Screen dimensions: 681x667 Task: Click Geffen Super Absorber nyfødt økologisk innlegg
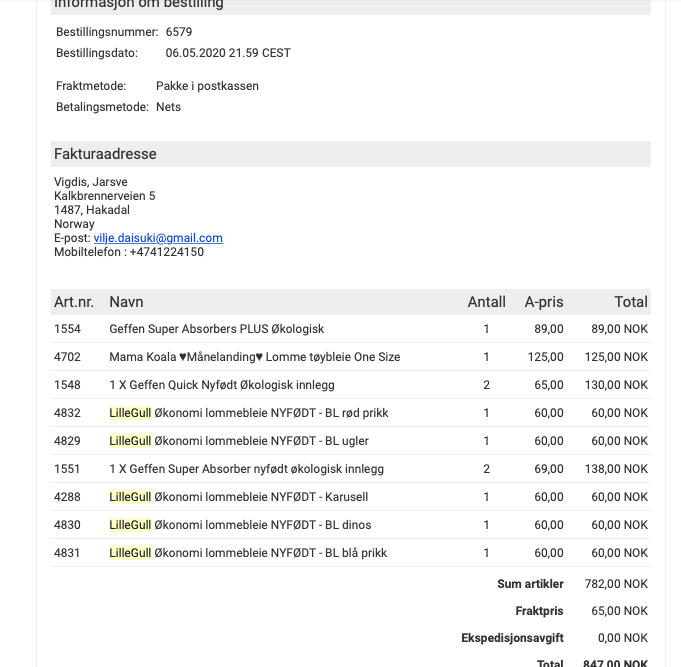pos(247,469)
